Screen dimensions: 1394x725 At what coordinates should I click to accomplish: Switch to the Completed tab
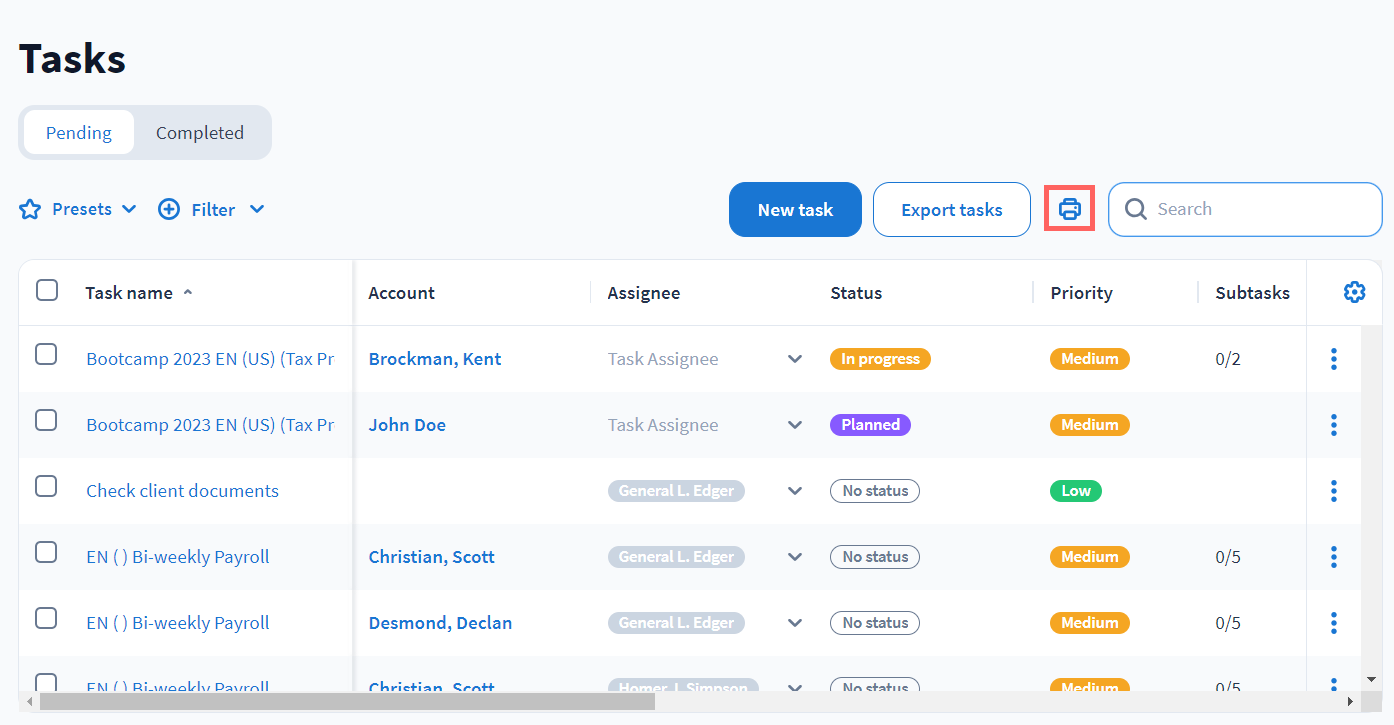point(200,133)
